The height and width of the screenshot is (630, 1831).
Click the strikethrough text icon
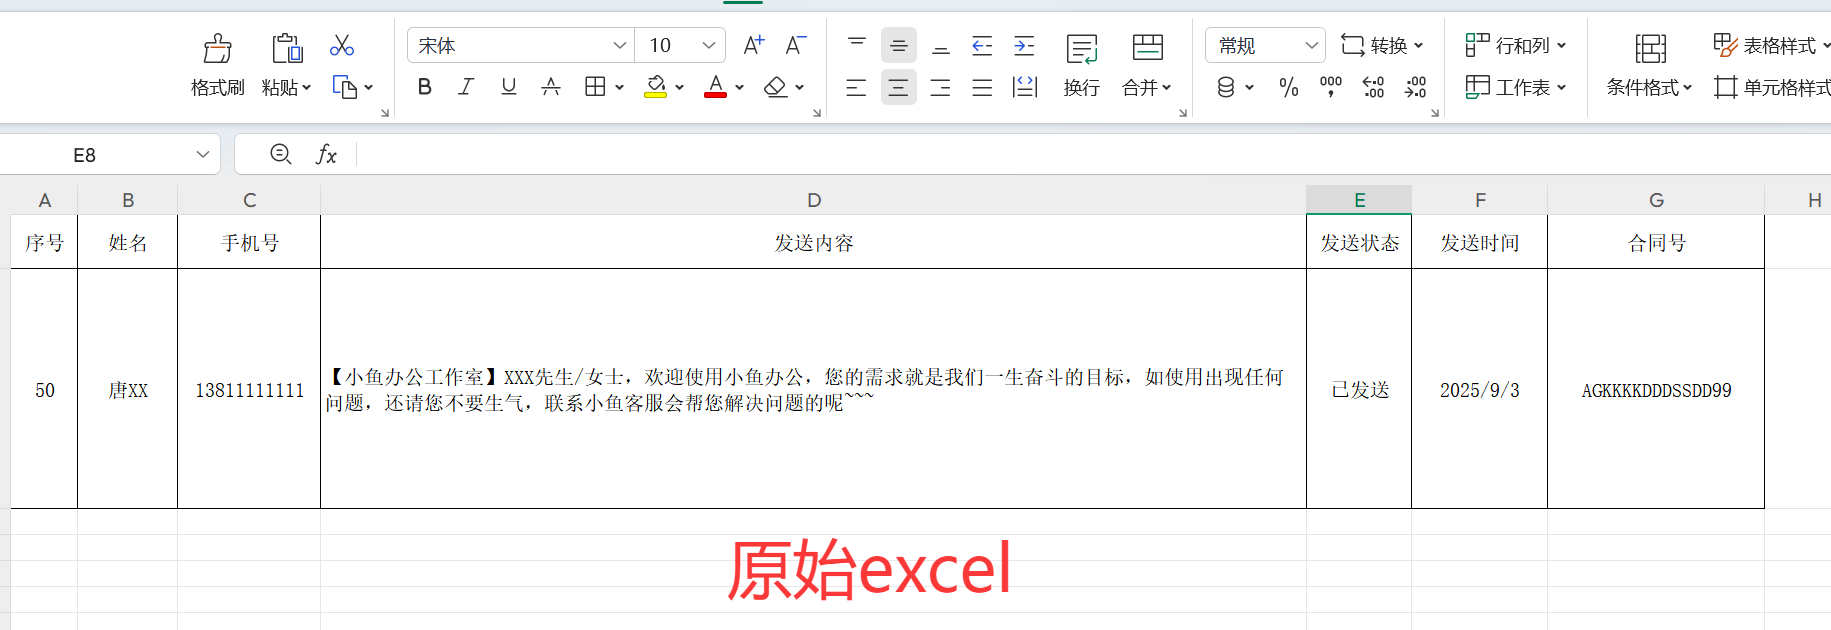pyautogui.click(x=550, y=87)
